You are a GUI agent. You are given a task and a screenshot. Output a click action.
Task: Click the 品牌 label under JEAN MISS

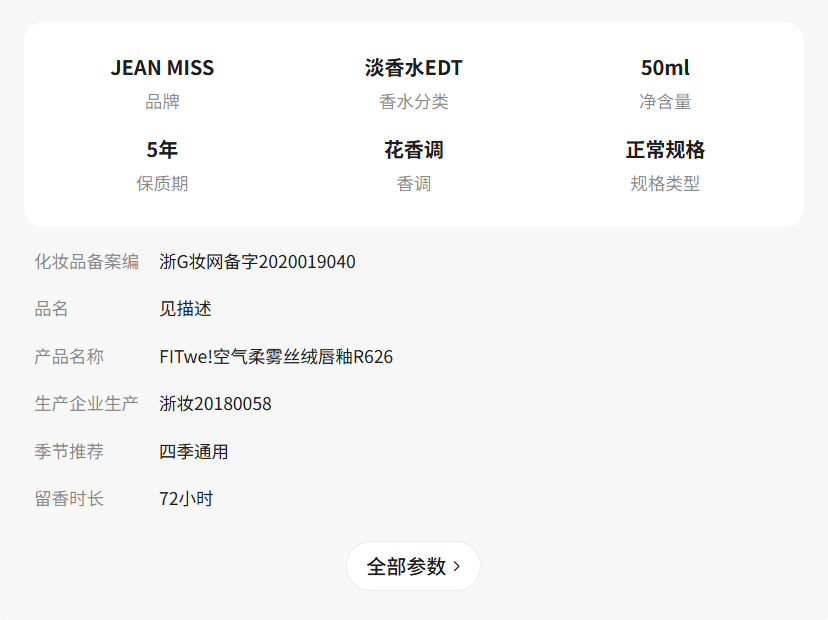pos(162,102)
